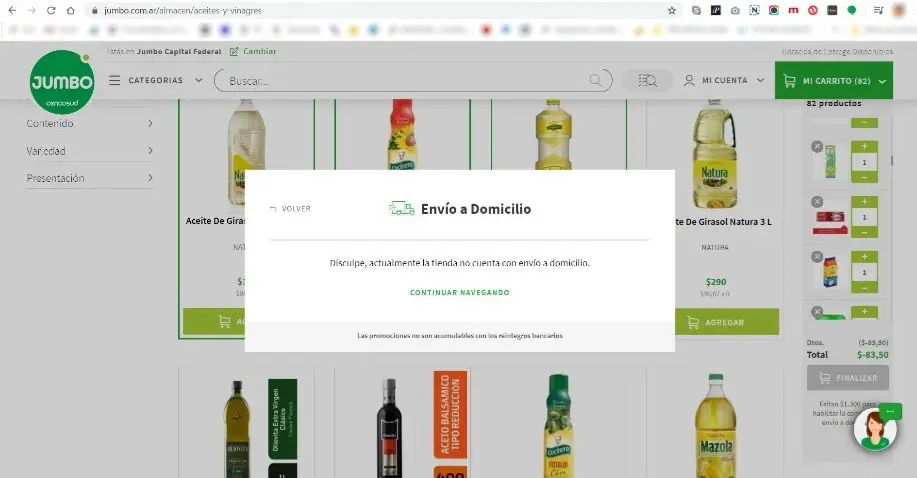Viewport: 917px width, 478px height.
Task: Open the CATEGORIAS hamburger menu icon
Action: point(115,80)
